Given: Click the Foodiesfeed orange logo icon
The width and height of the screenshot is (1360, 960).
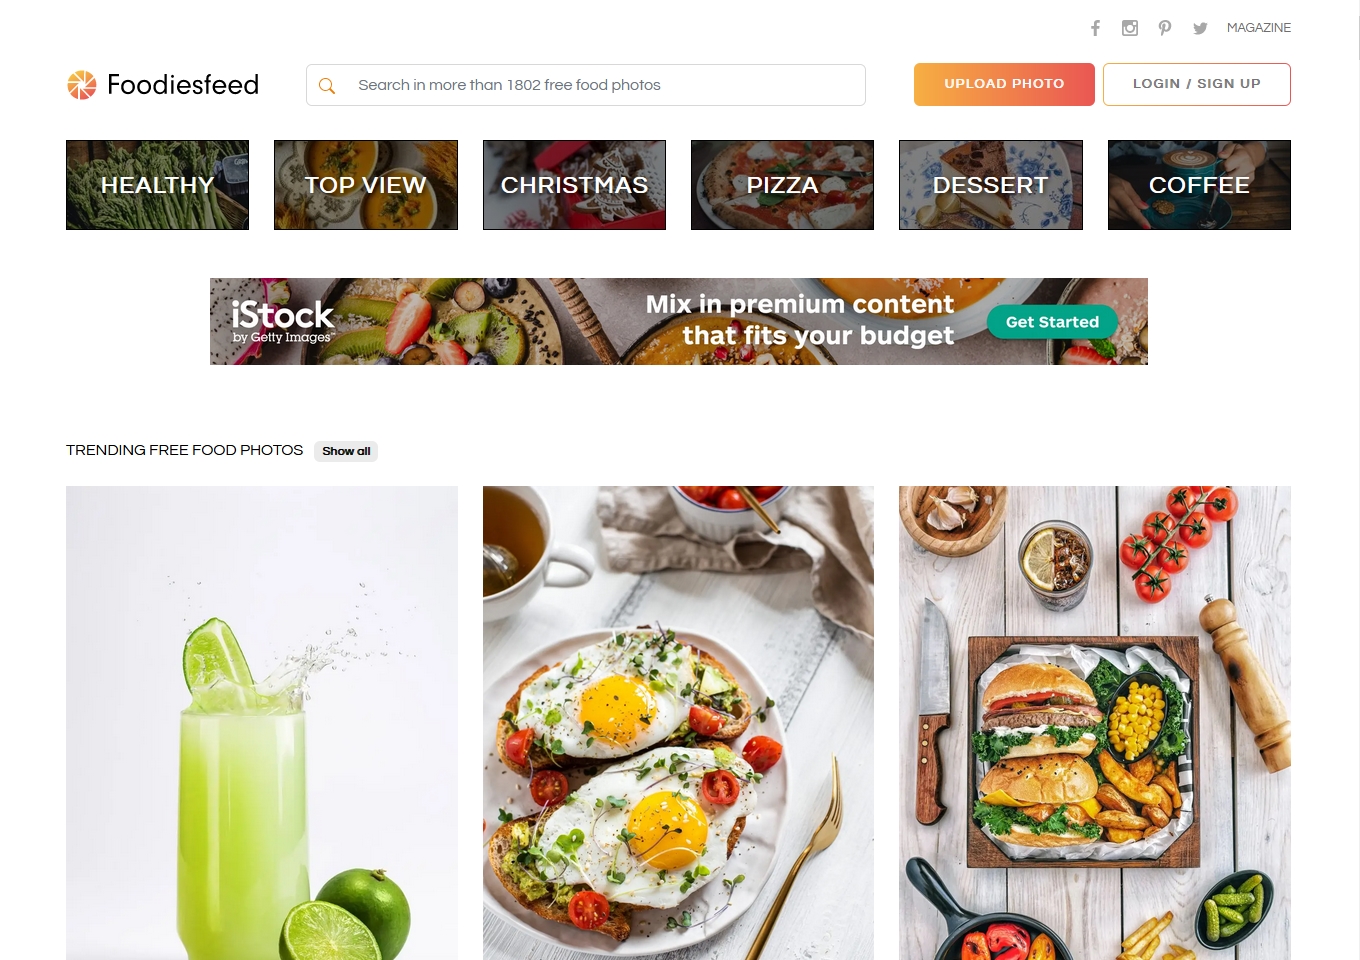Looking at the screenshot, I should (82, 85).
